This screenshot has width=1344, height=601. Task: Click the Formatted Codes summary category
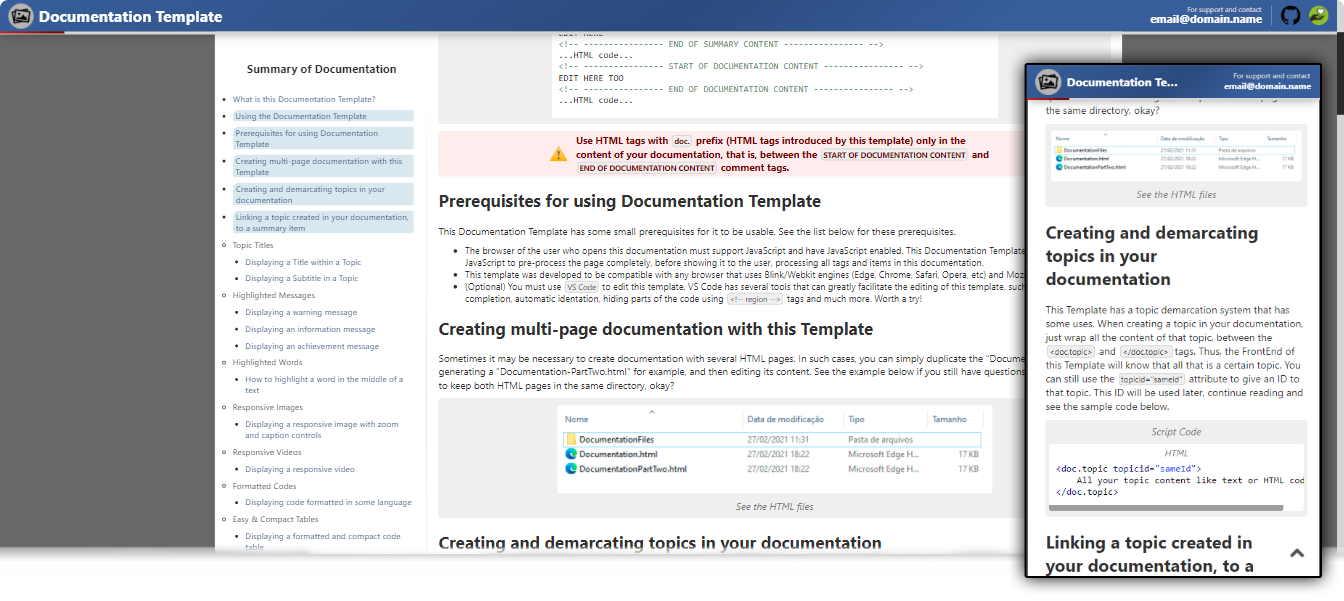[265, 486]
